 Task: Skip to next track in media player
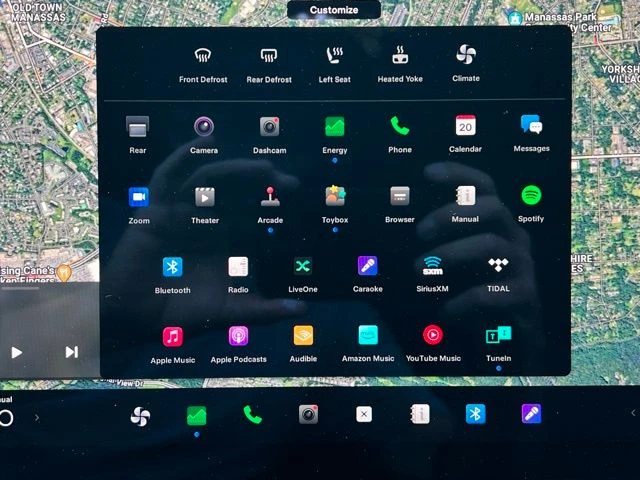click(x=72, y=352)
